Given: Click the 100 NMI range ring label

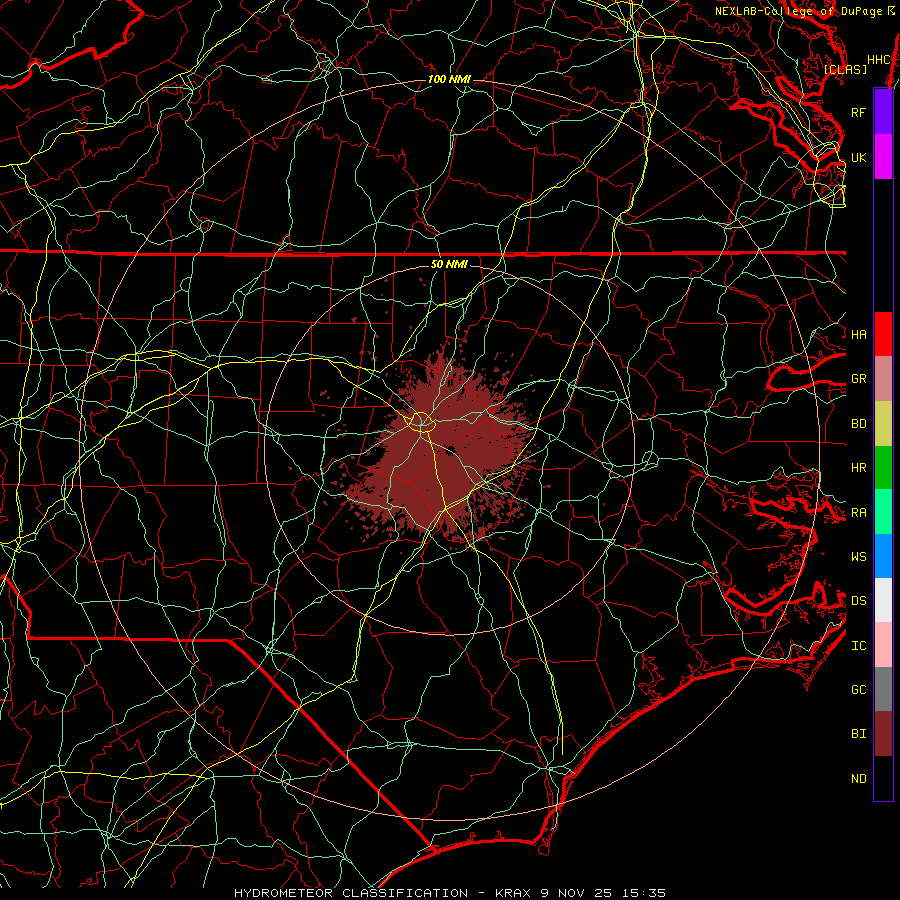Looking at the screenshot, I should 449,79.
